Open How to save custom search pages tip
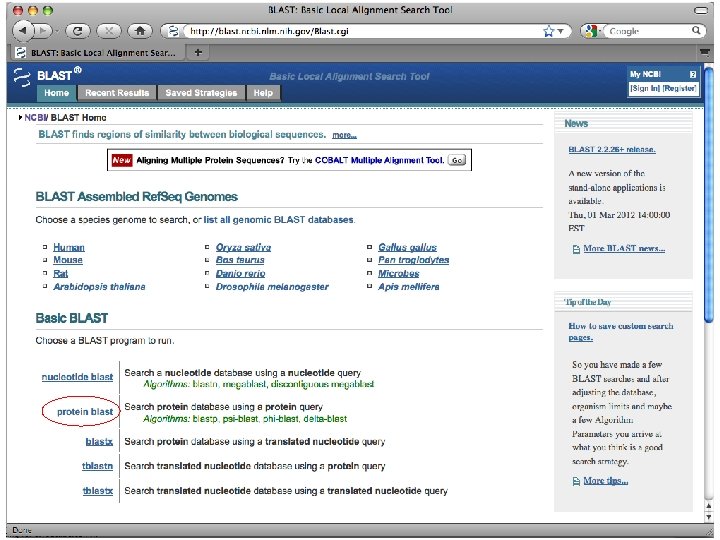This screenshot has width=720, height=540. (x=621, y=332)
